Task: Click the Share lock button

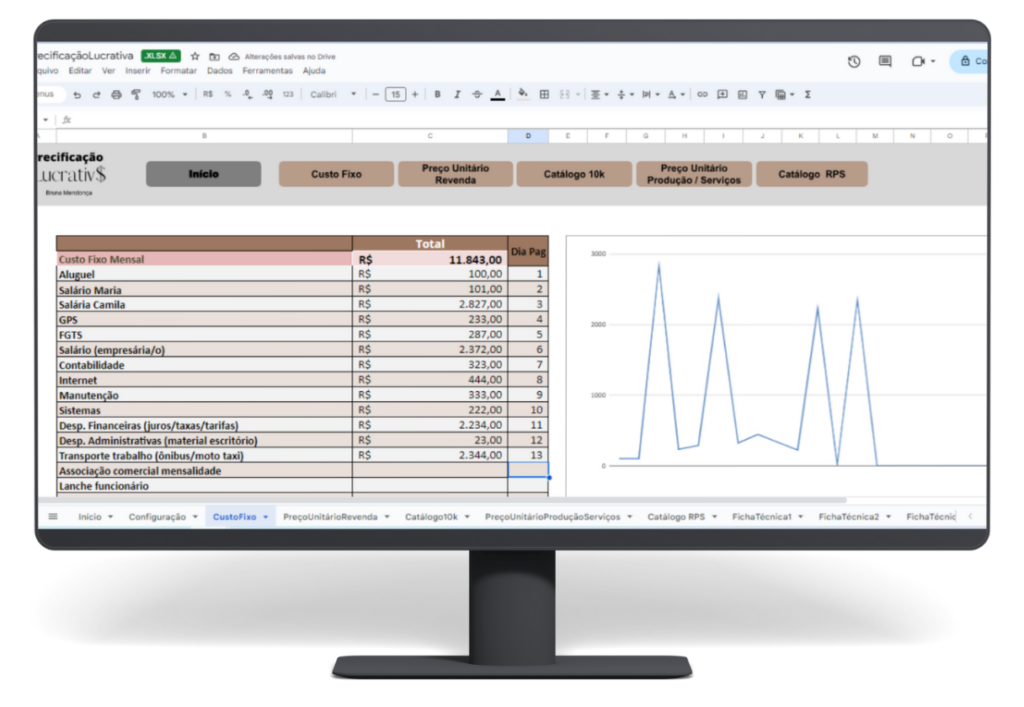Action: click(970, 61)
